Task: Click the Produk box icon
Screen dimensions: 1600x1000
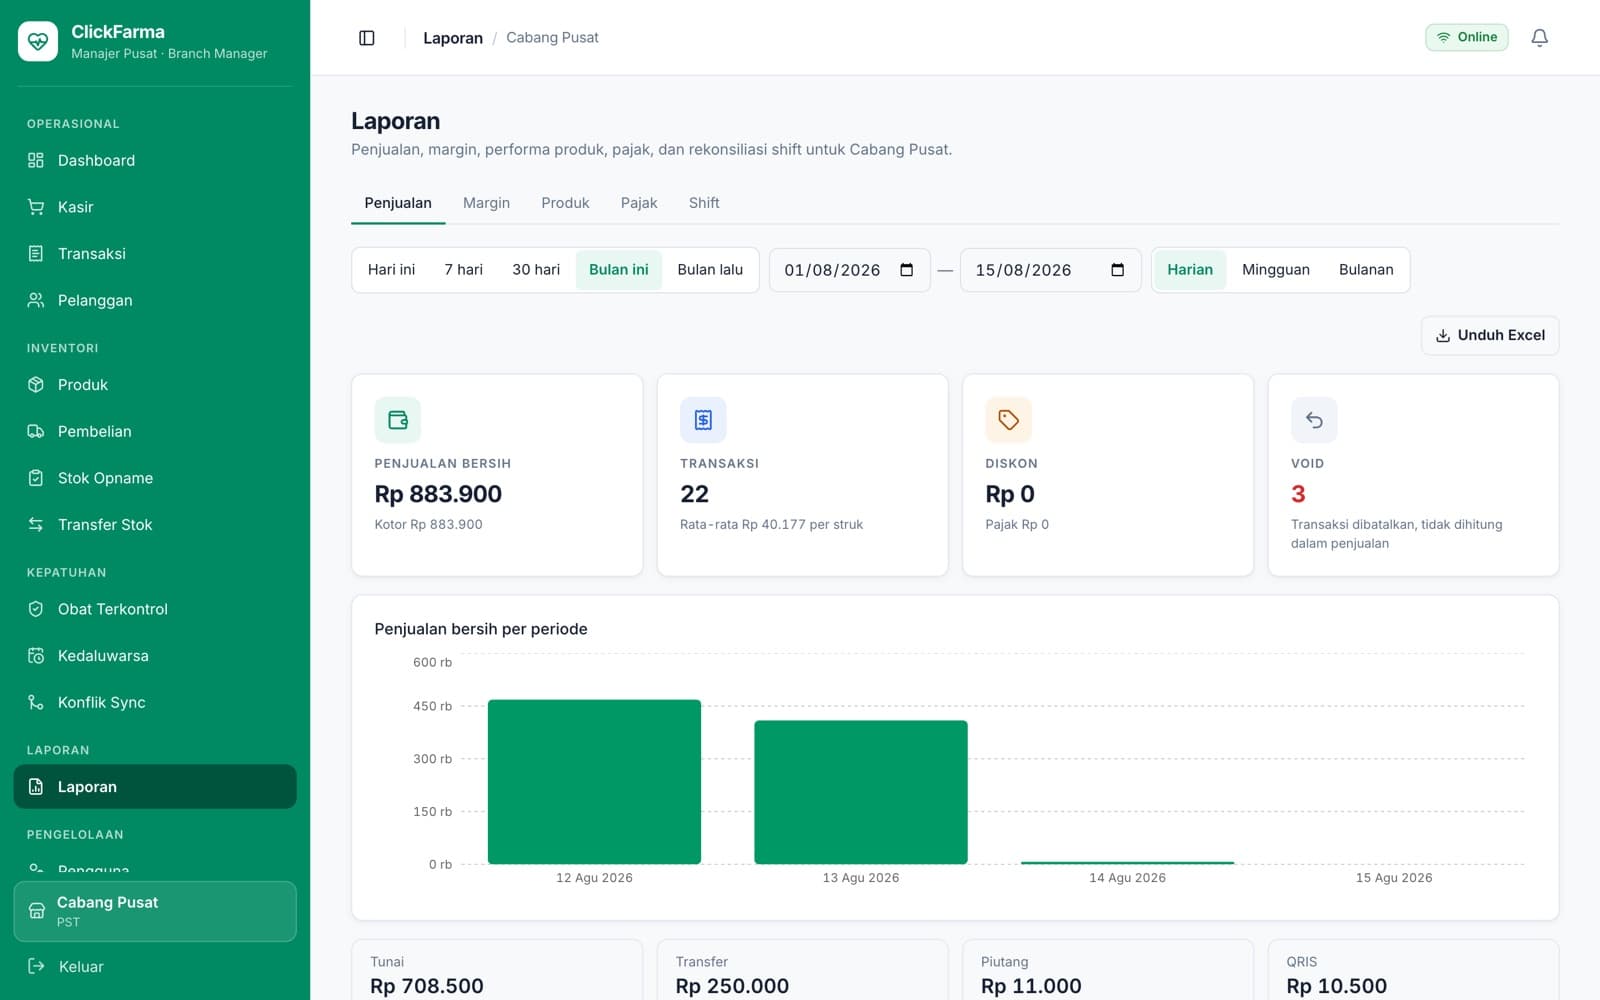Action: 36,385
